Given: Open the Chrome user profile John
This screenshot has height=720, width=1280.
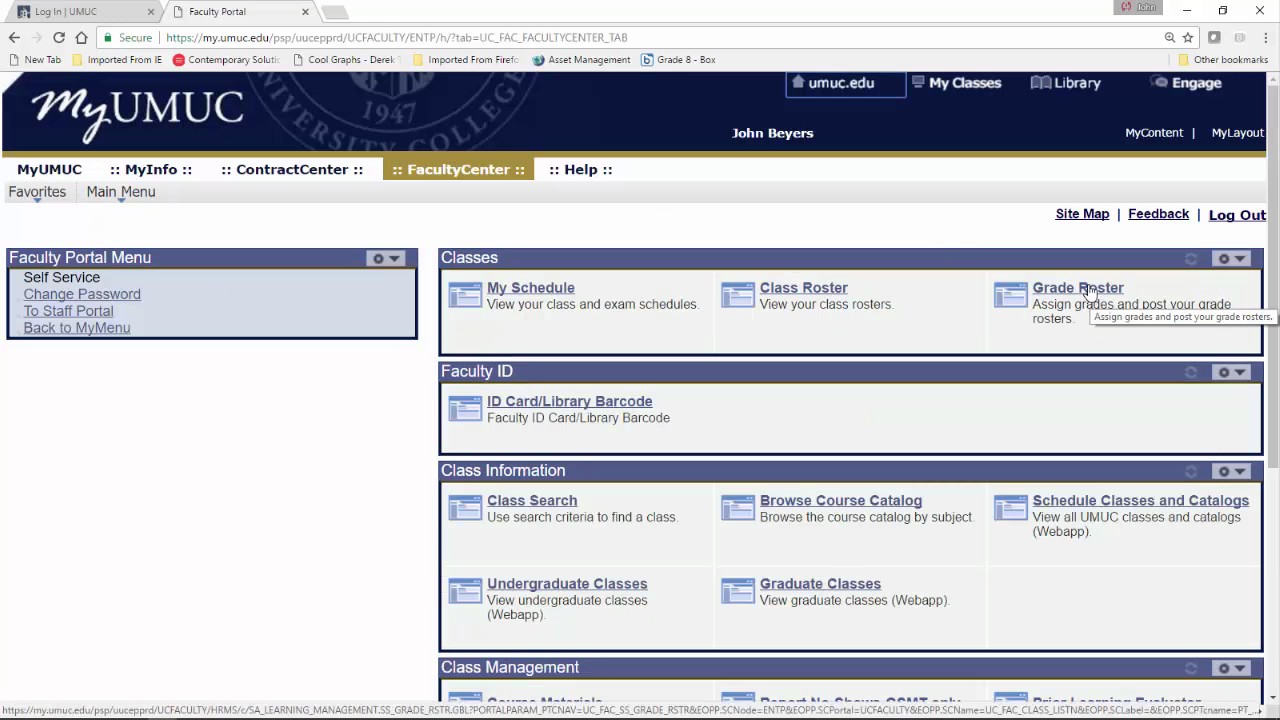Looking at the screenshot, I should [1140, 8].
